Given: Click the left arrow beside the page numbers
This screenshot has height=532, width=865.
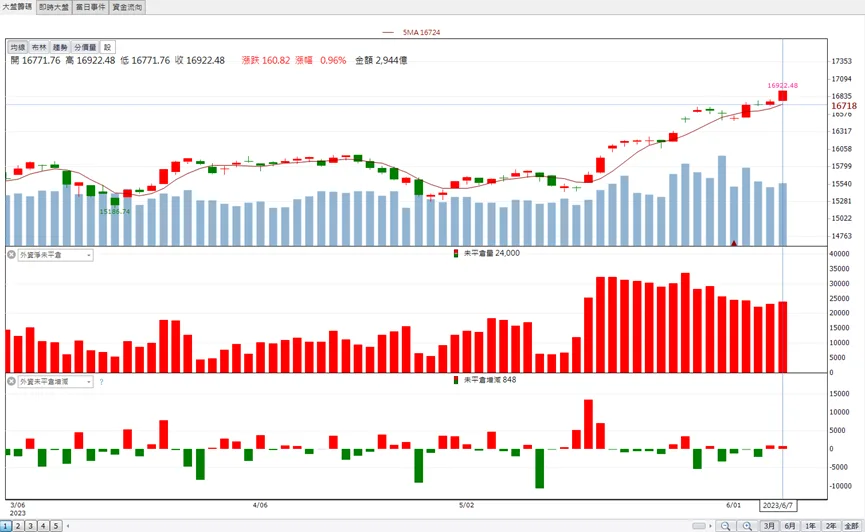Looking at the screenshot, I should click(68, 526).
